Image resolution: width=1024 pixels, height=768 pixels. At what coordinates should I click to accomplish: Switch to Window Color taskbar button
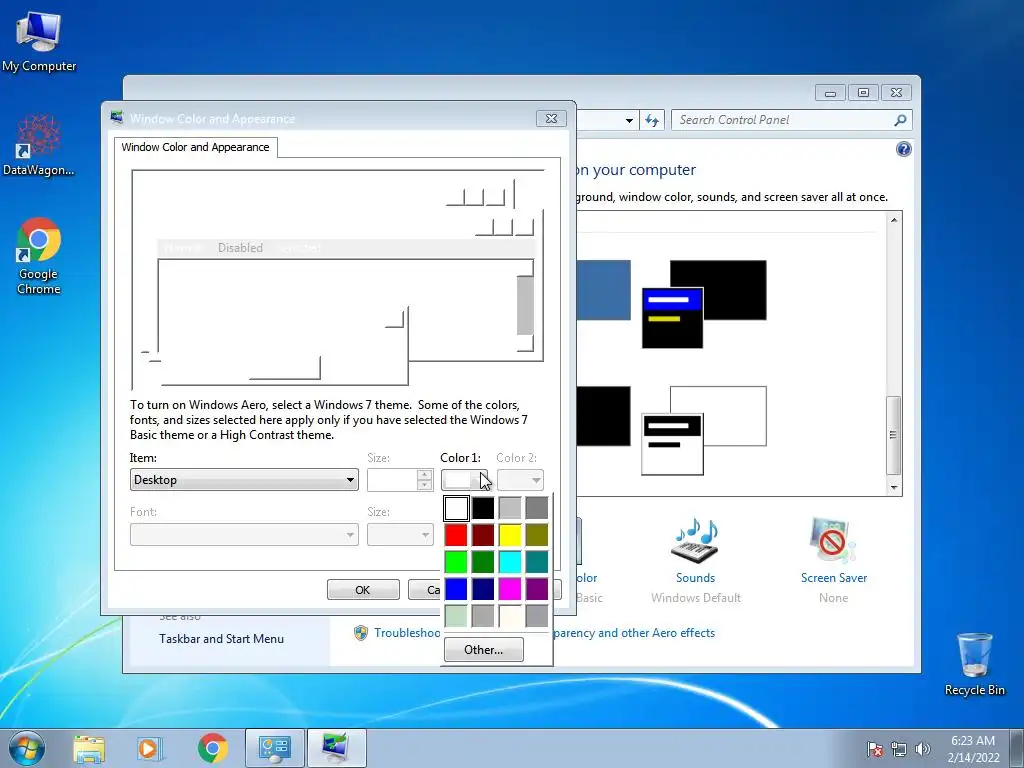point(336,748)
